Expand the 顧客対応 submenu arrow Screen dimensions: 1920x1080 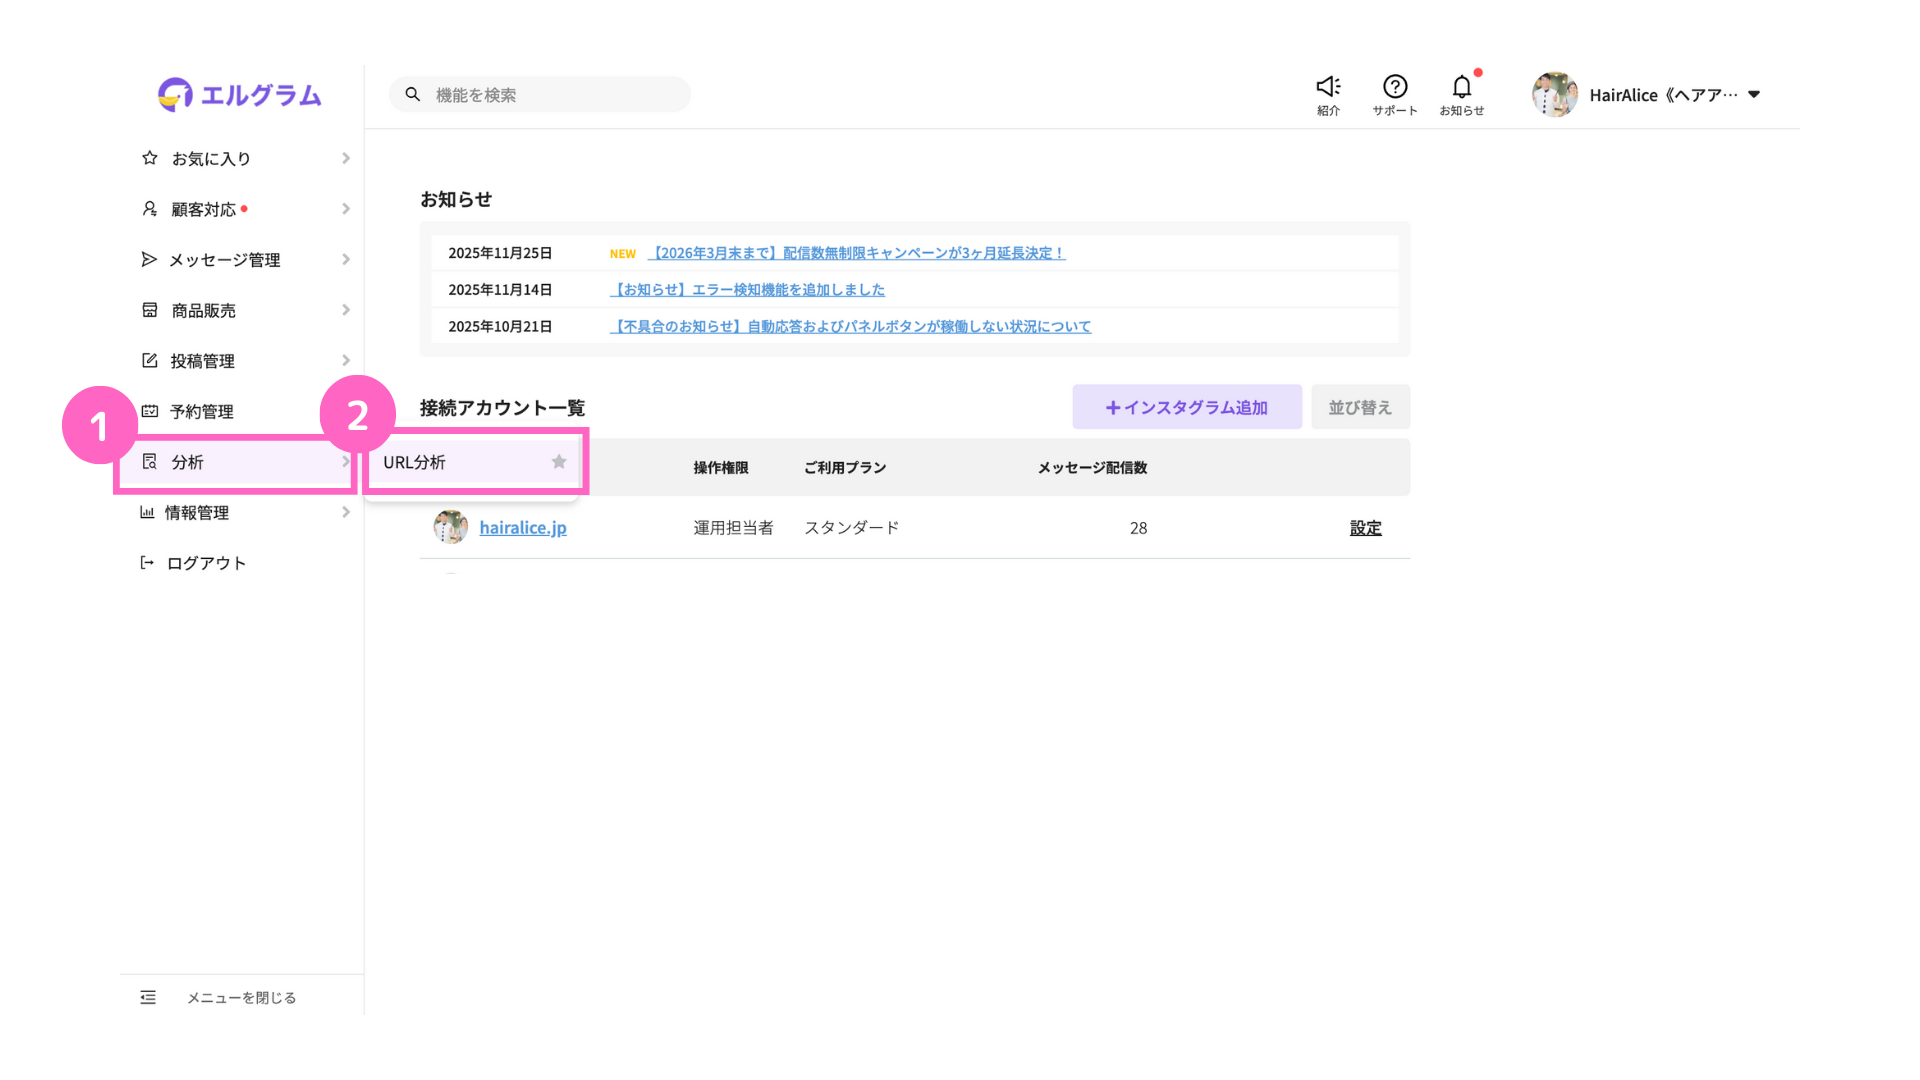click(346, 209)
